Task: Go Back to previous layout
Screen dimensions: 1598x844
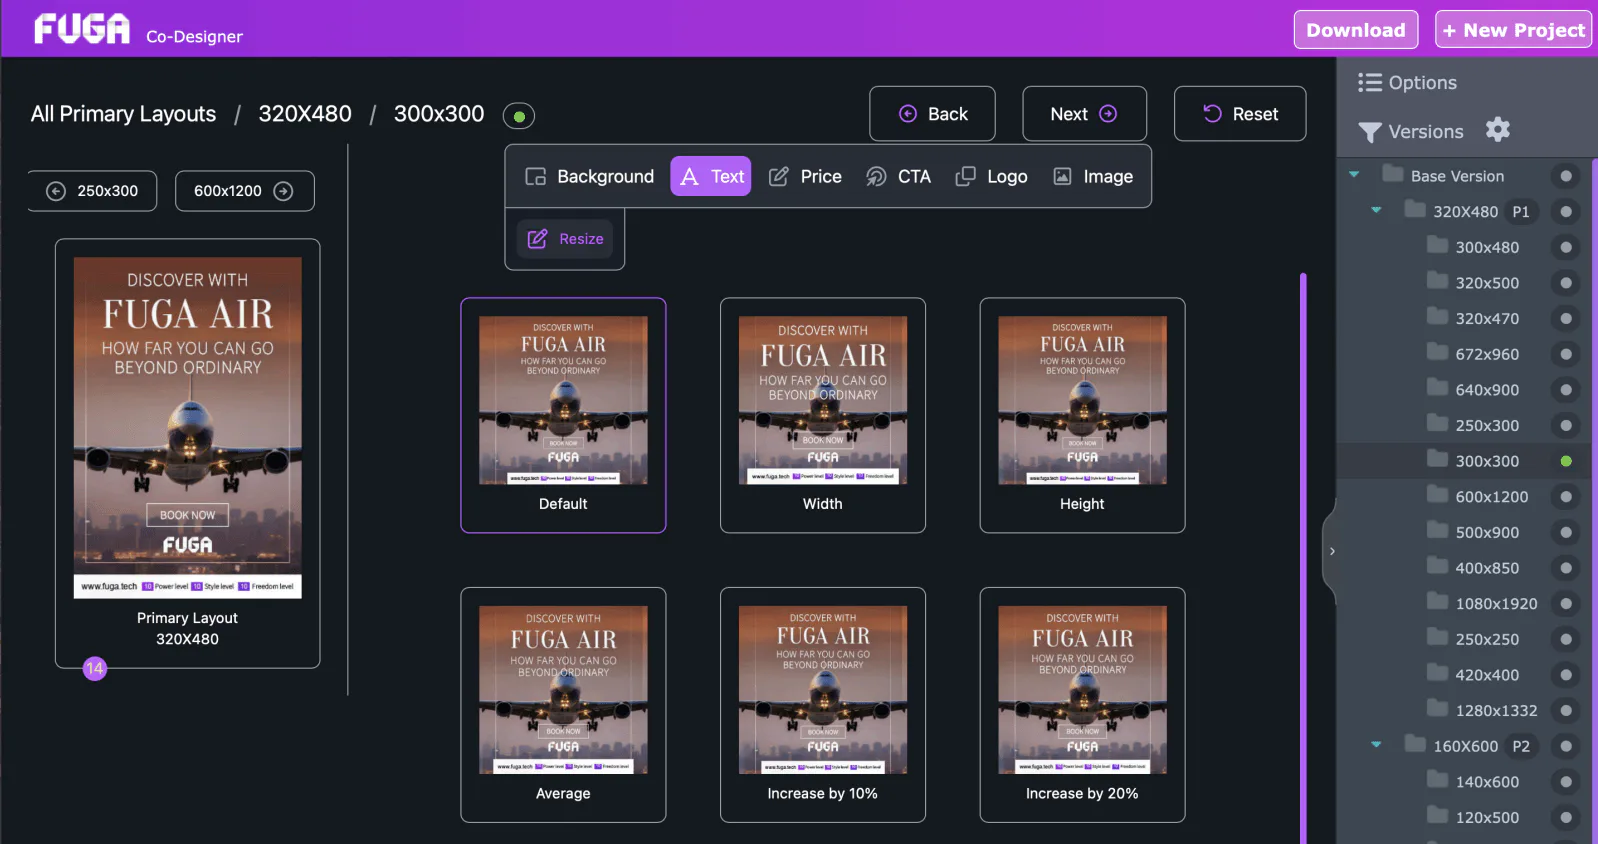Action: 932,114
